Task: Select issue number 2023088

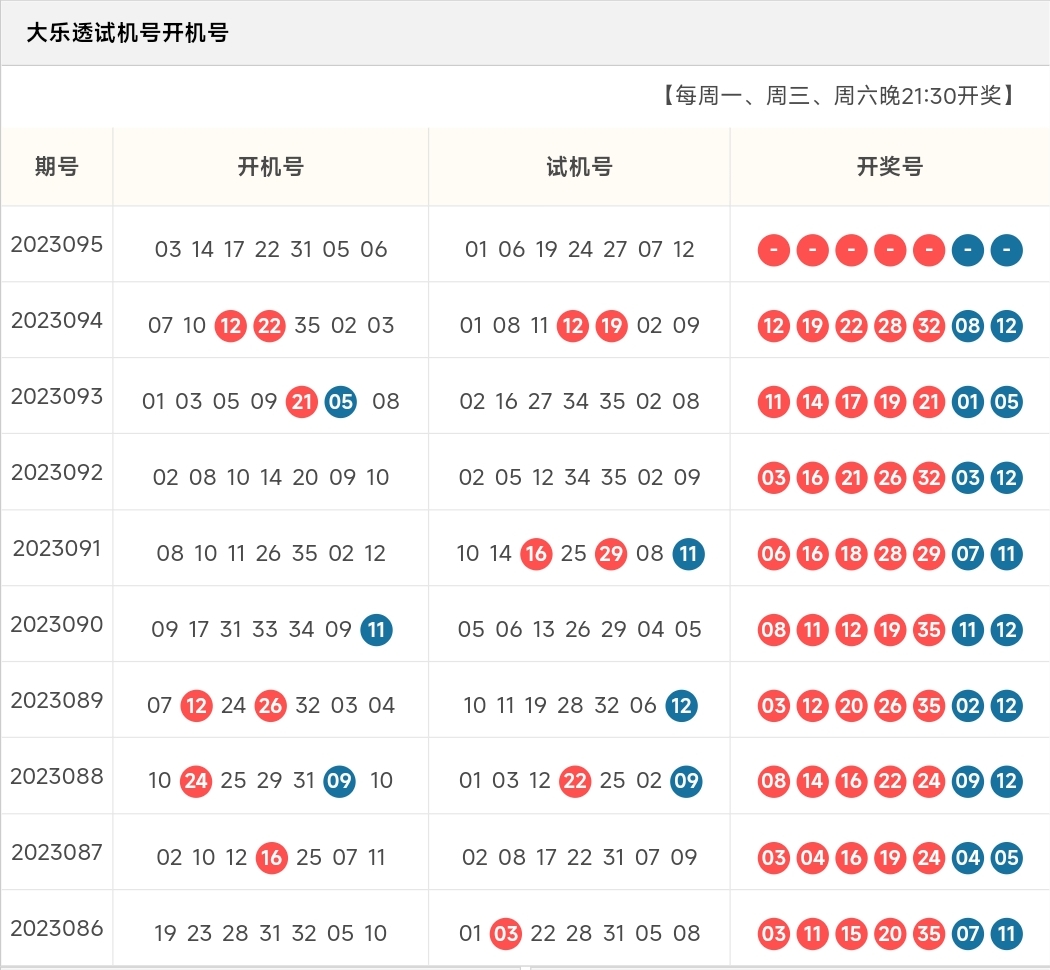Action: pos(57,777)
